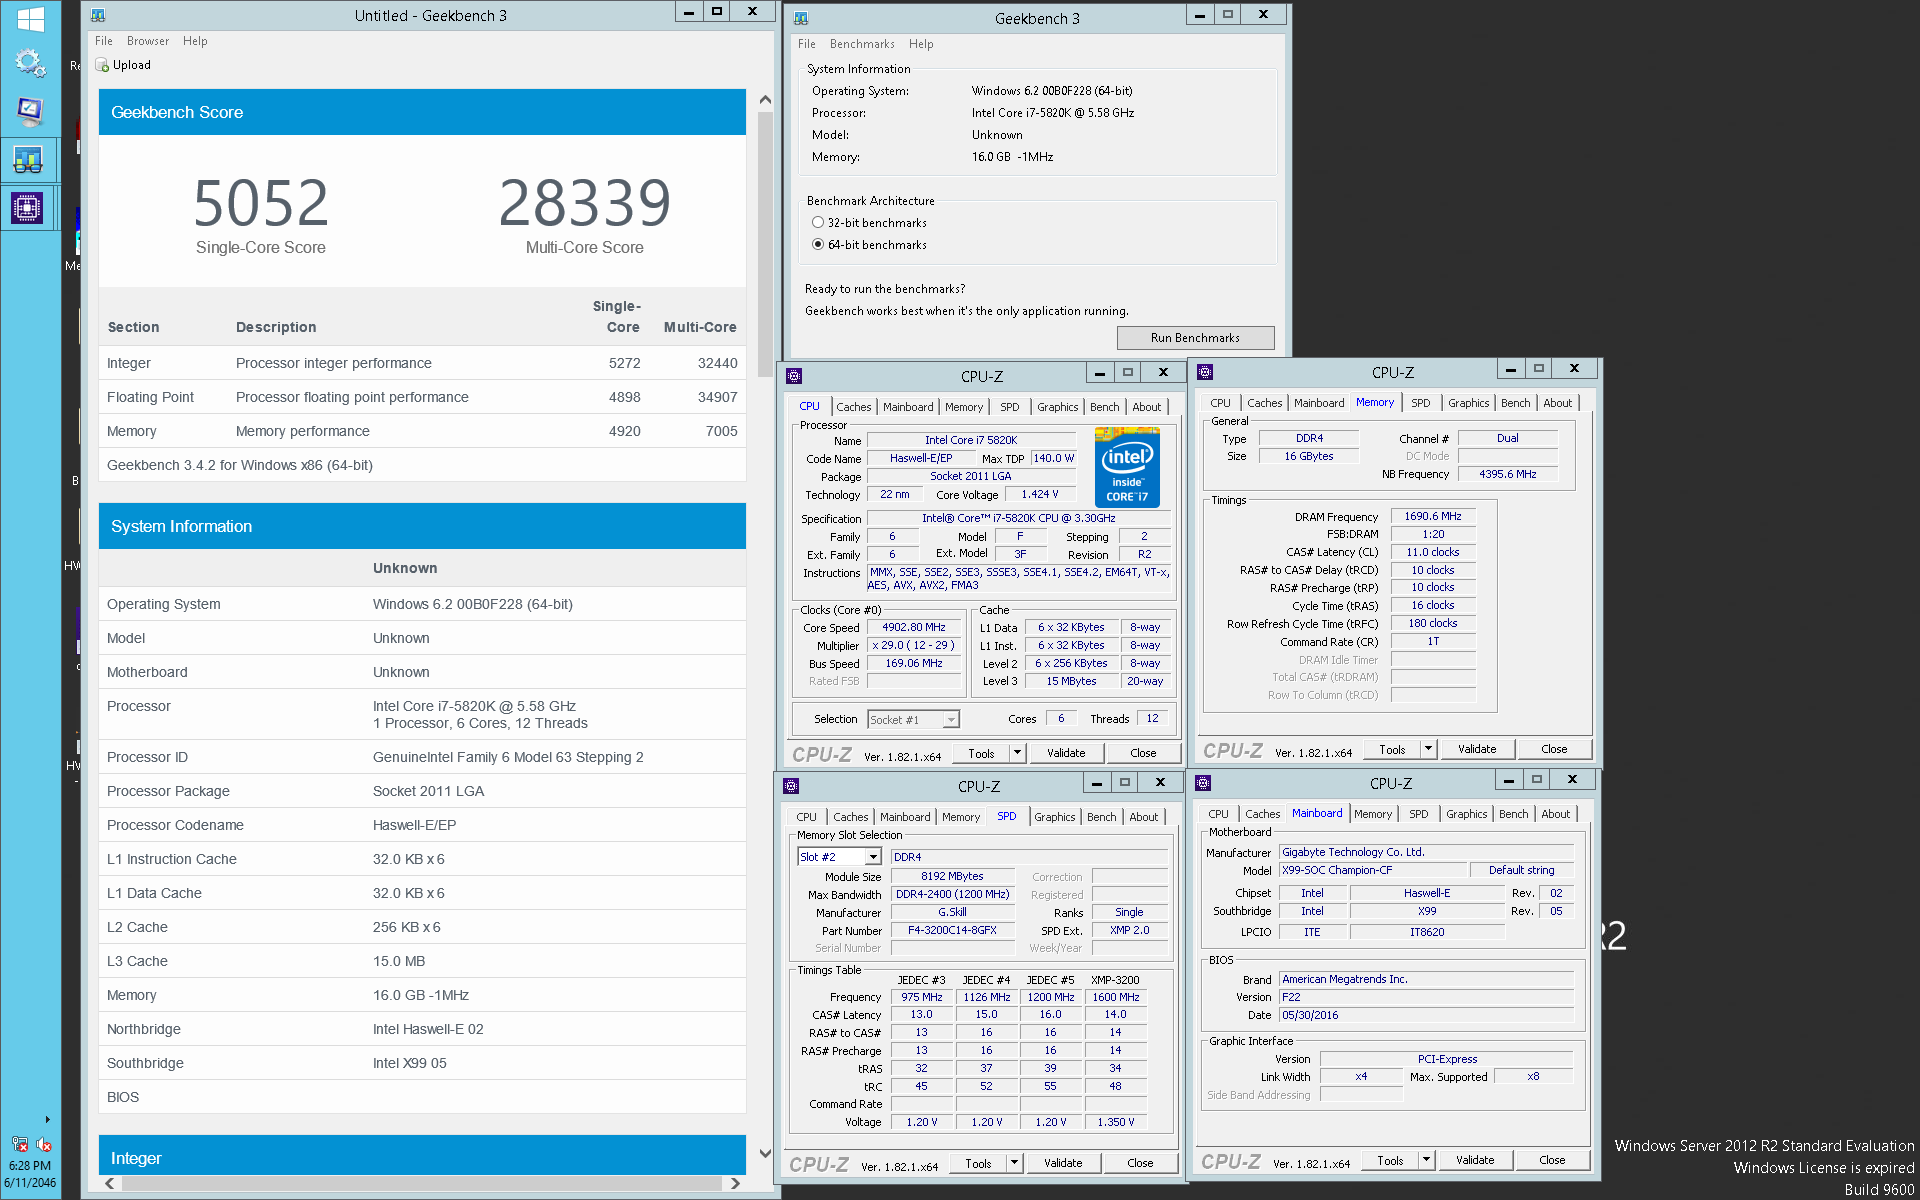Click the scroll-right arrow in Geekbench results
Image resolution: width=1920 pixels, height=1200 pixels.
(735, 1183)
